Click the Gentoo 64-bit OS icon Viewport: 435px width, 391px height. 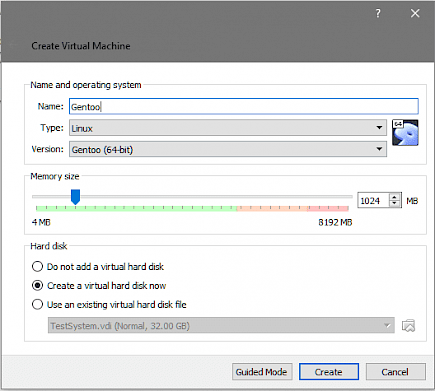coord(405,132)
